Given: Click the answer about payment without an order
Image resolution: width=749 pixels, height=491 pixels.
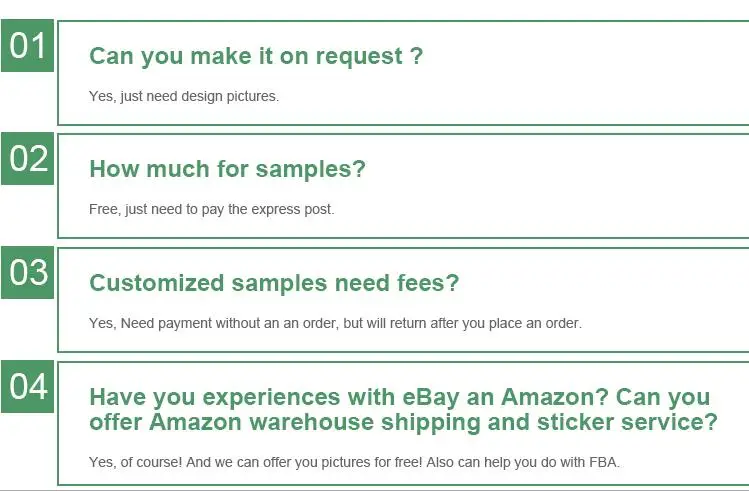Looking at the screenshot, I should pos(335,323).
